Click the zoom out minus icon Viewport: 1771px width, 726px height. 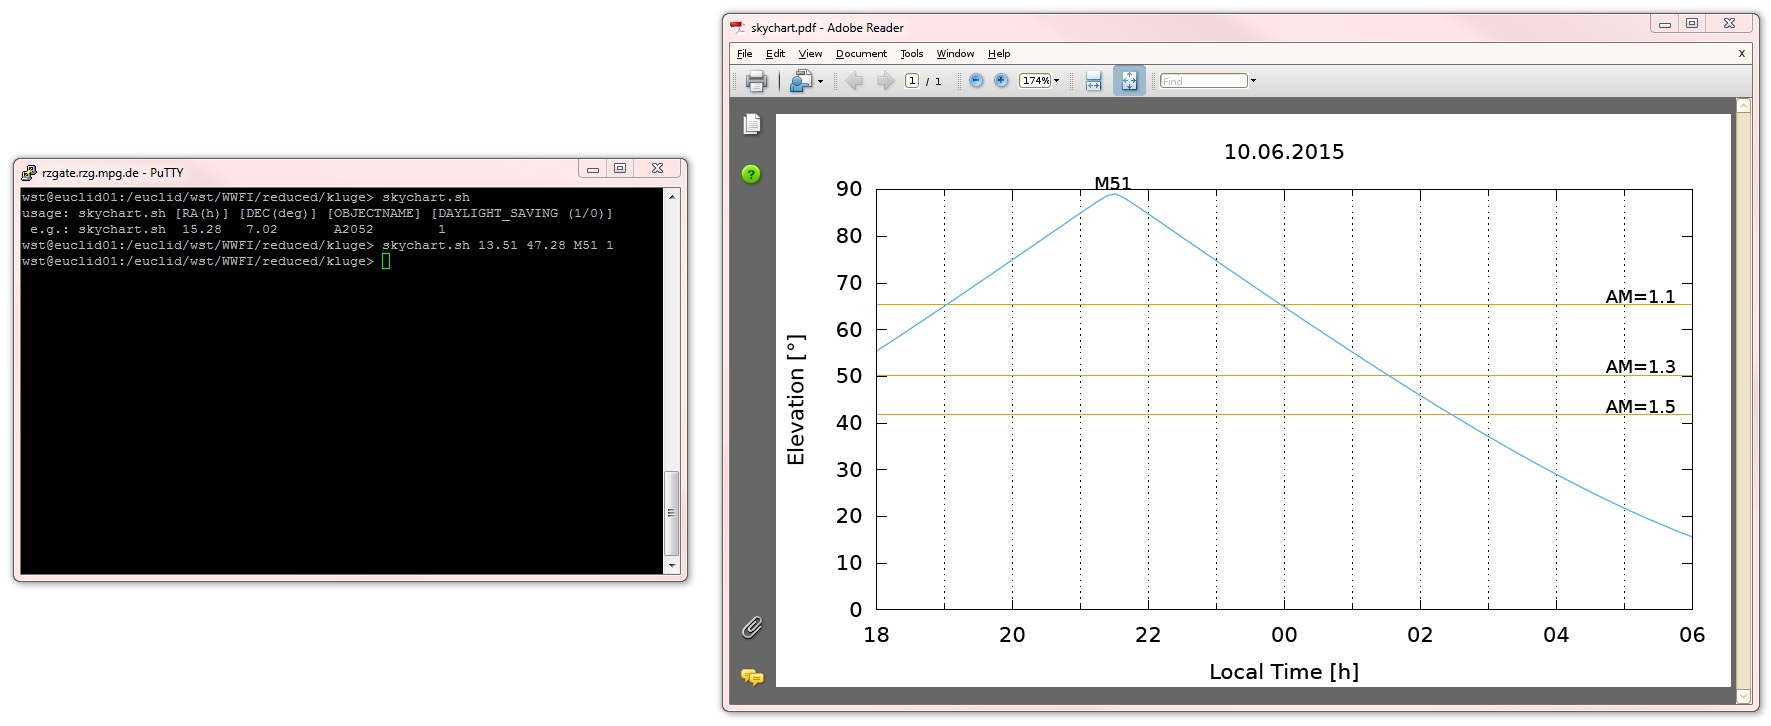tap(976, 81)
